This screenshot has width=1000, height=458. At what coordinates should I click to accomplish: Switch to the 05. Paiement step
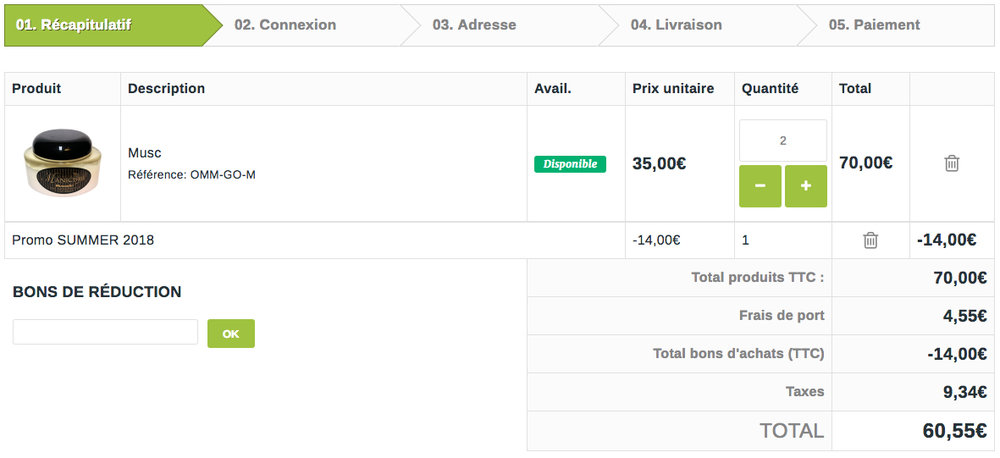pos(874,25)
